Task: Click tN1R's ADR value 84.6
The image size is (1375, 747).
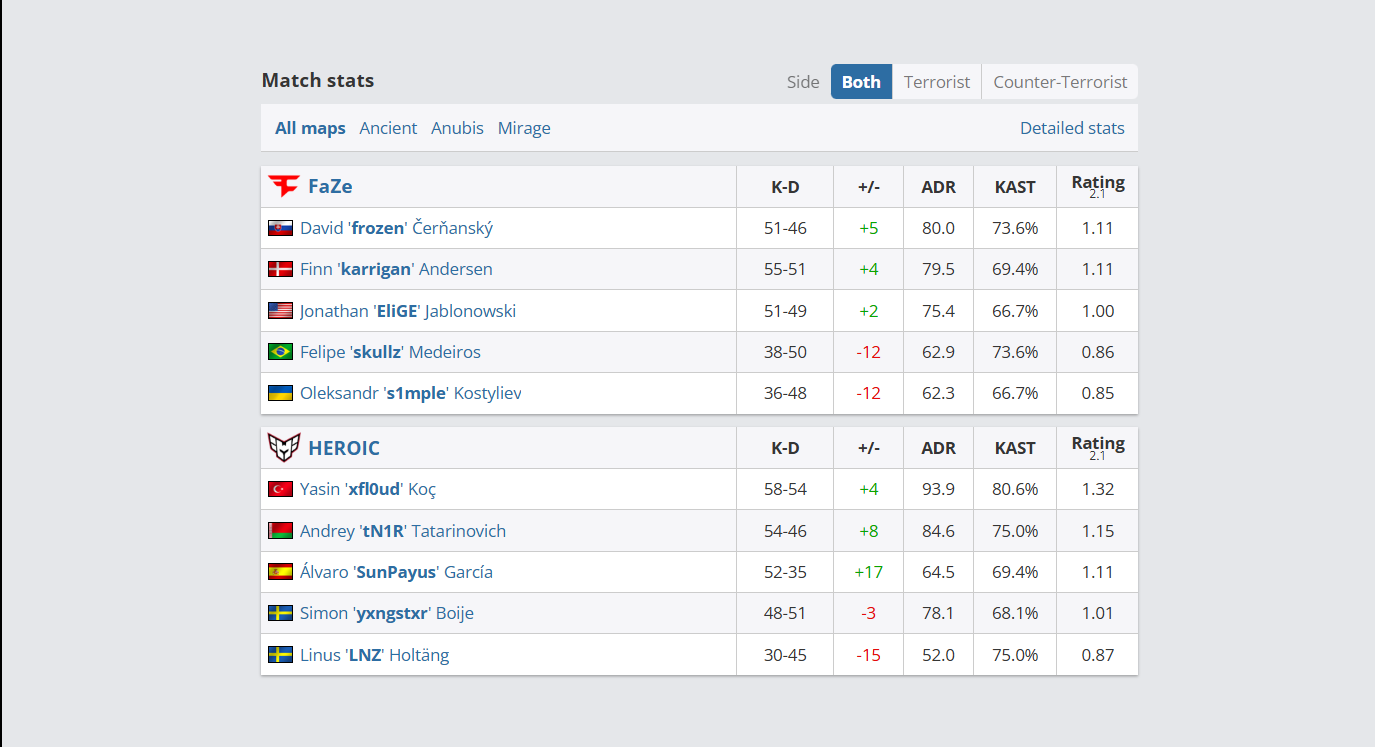Action: 938,531
